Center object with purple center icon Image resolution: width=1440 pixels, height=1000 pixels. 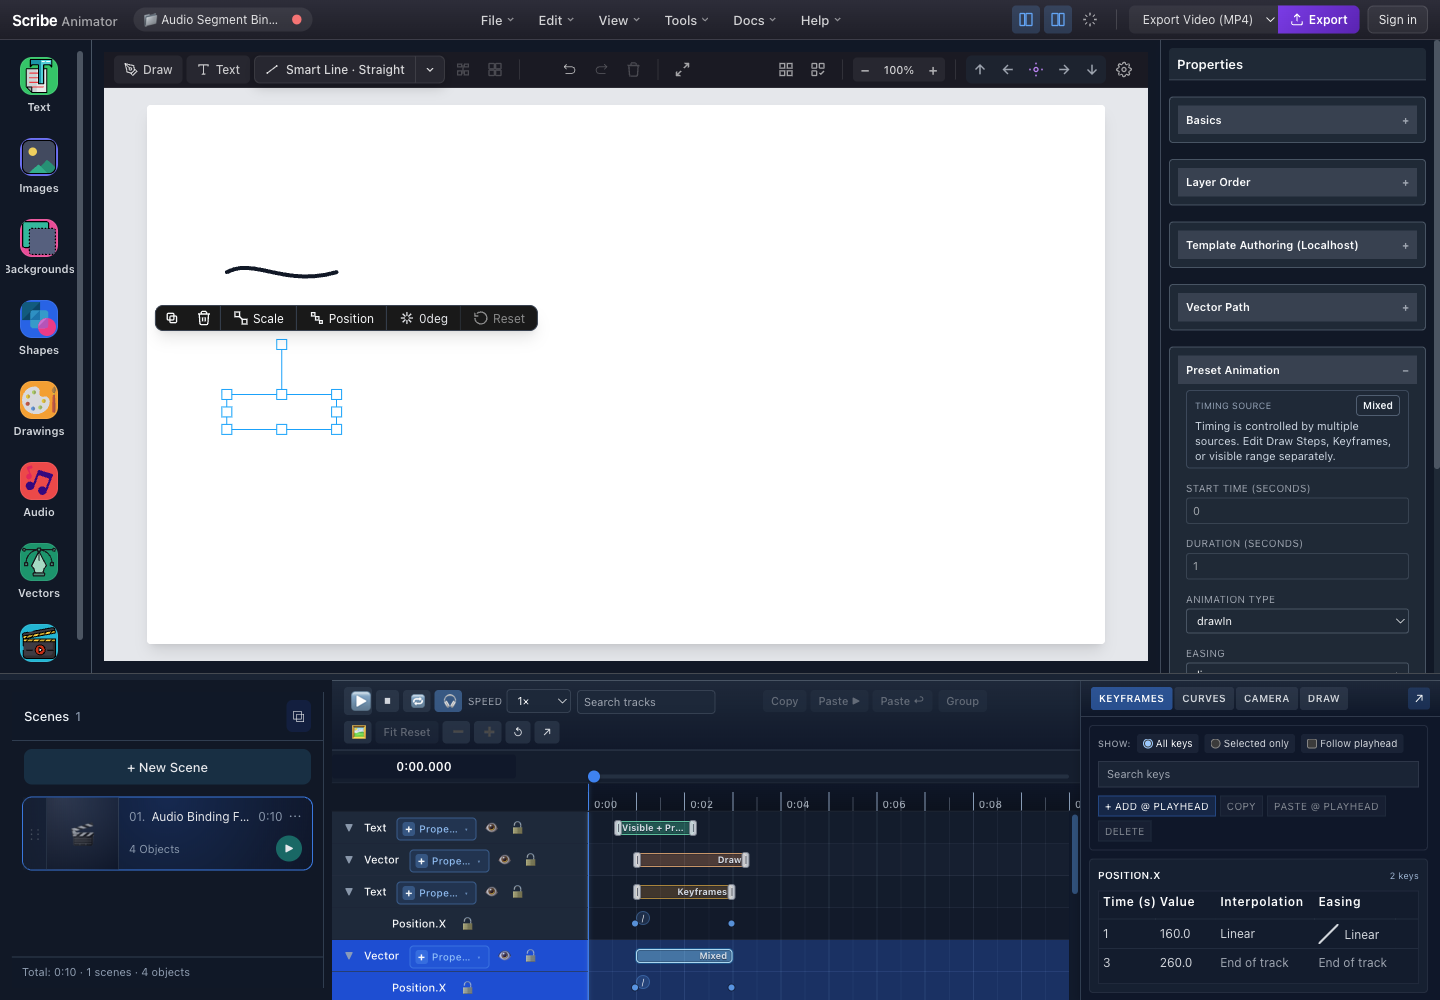[1036, 70]
